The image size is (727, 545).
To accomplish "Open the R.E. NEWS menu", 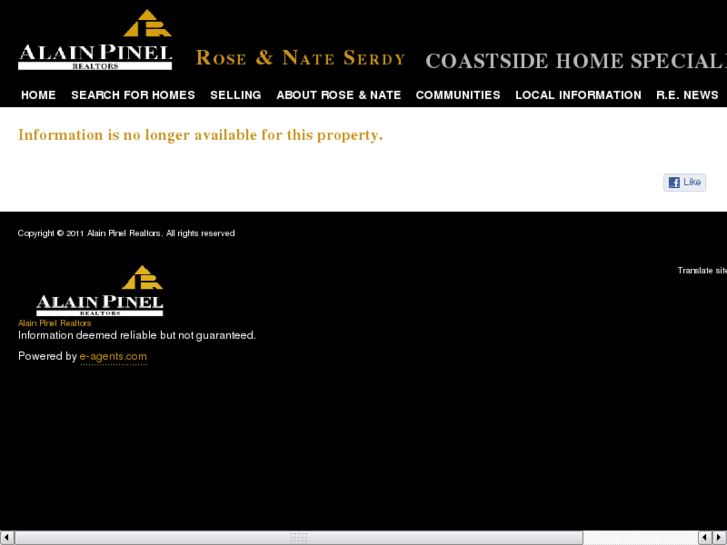I will [687, 95].
